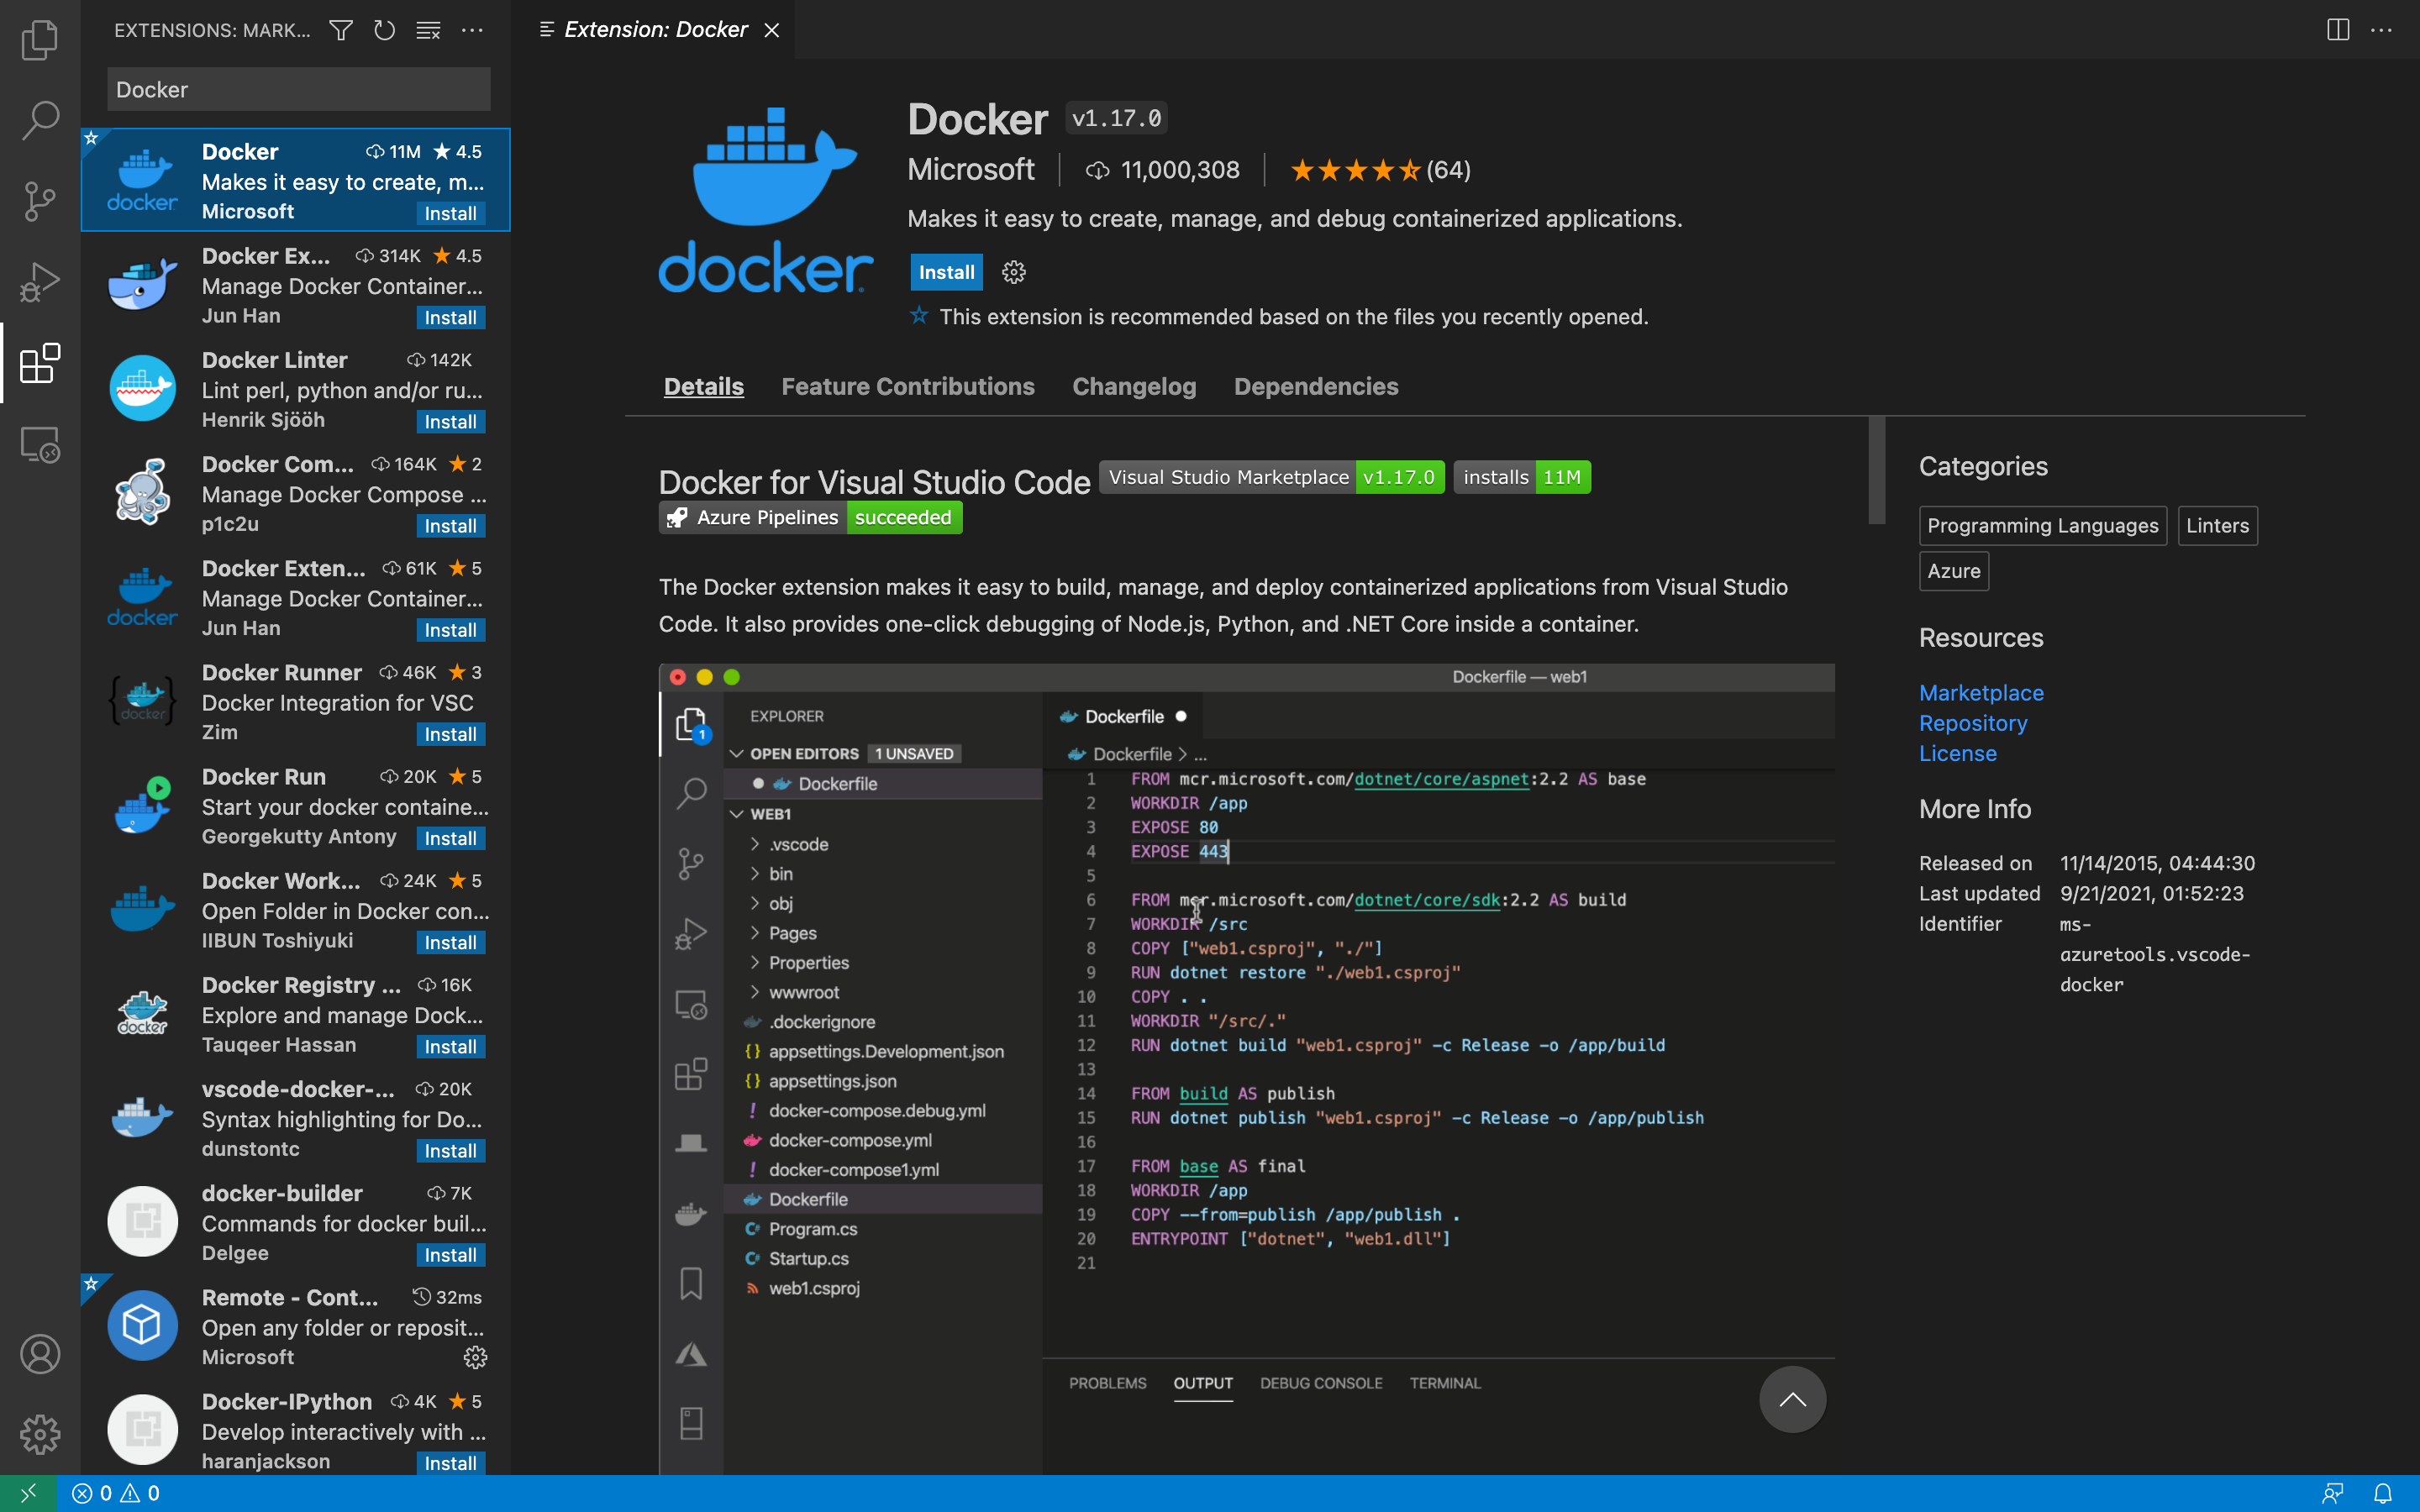
Task: Open the Accounts menu icon
Action: [x=40, y=1354]
